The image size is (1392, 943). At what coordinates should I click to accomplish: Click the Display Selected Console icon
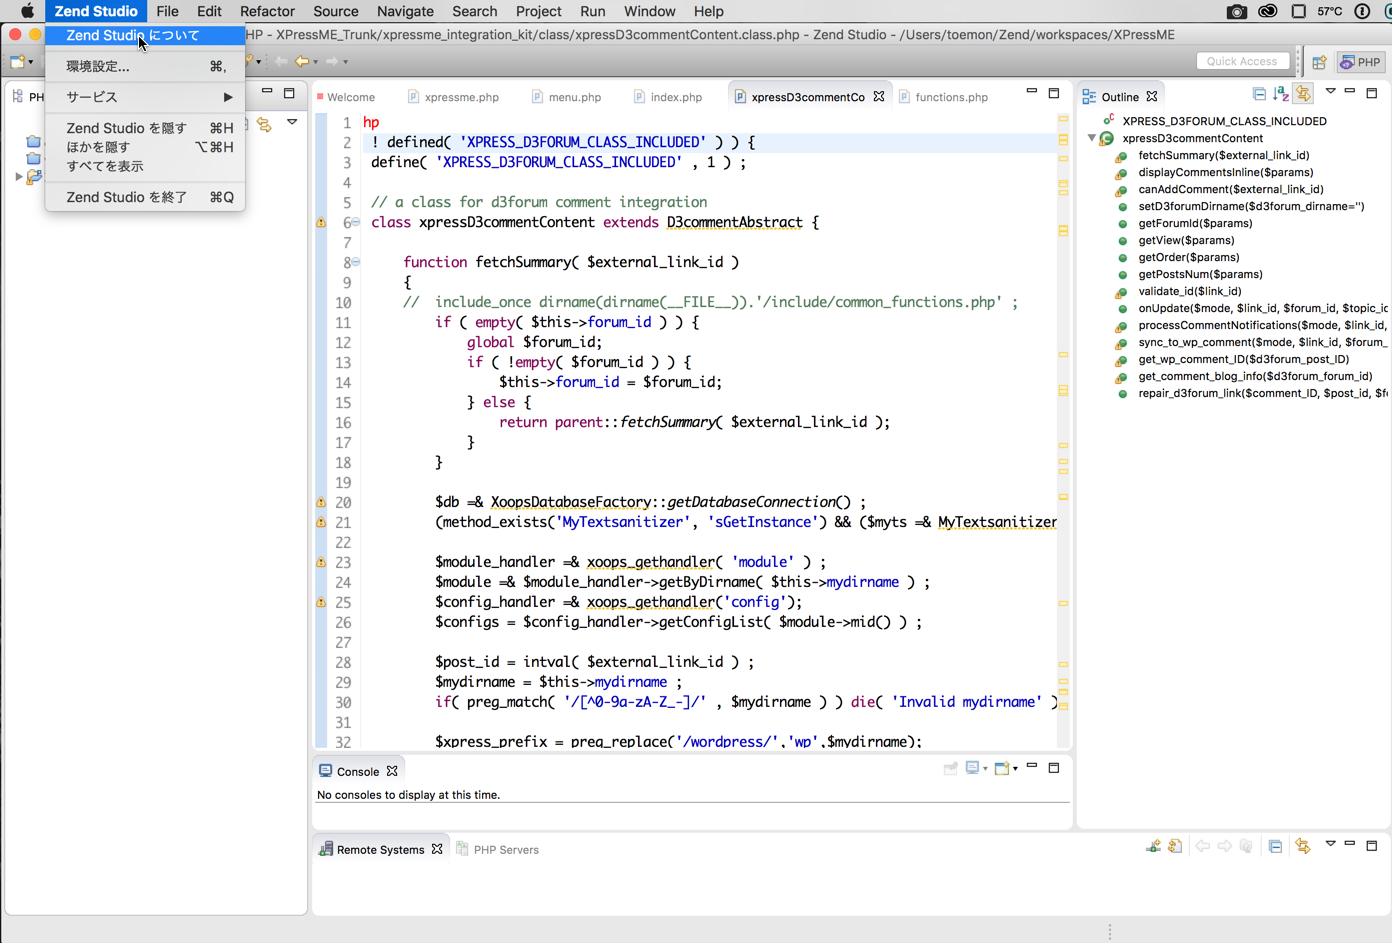pyautogui.click(x=972, y=768)
